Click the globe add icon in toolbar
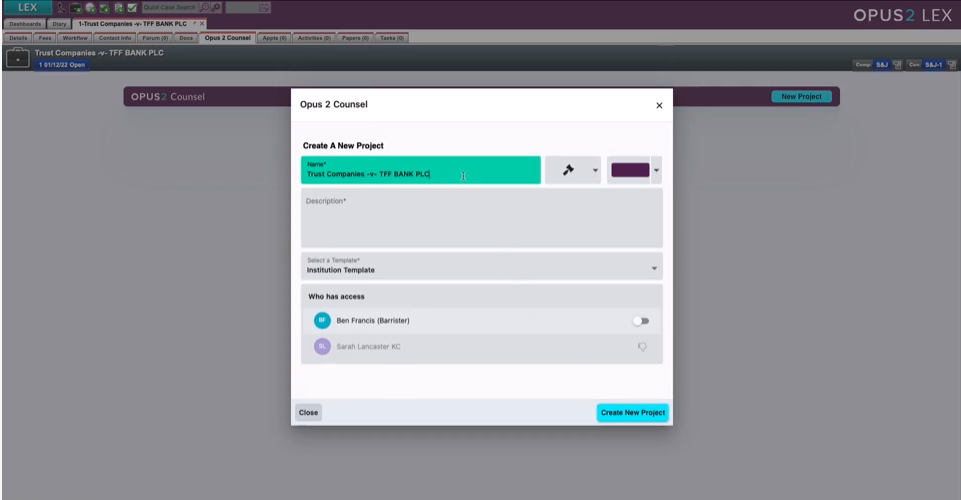The height and width of the screenshot is (500, 961). point(90,8)
